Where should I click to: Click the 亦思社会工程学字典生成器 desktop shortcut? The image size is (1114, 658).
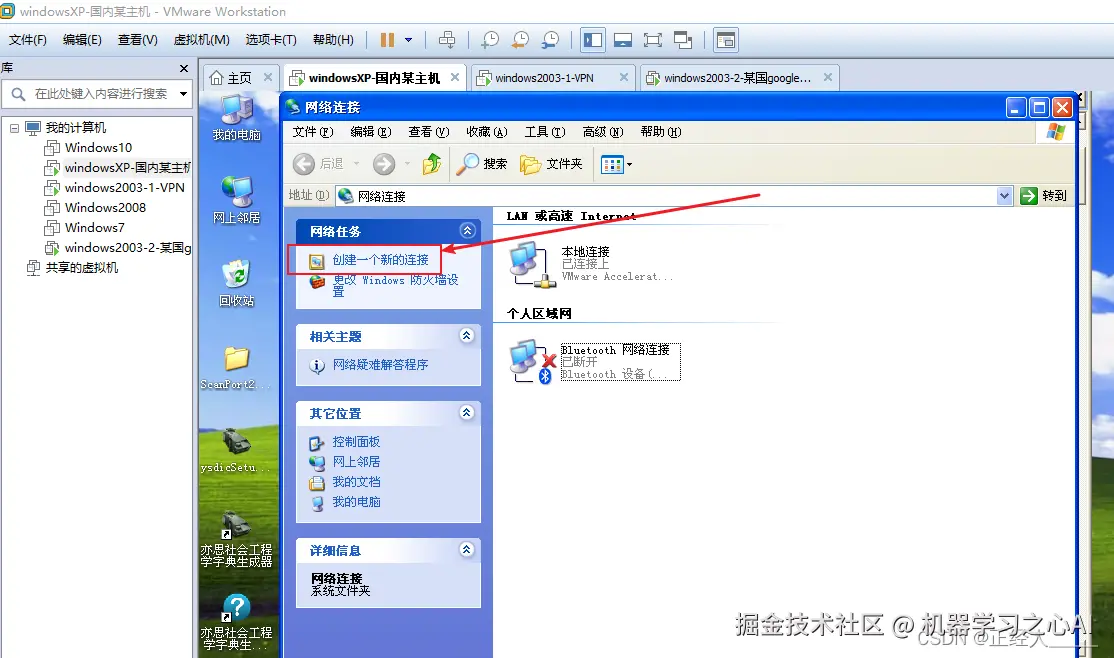tap(237, 540)
